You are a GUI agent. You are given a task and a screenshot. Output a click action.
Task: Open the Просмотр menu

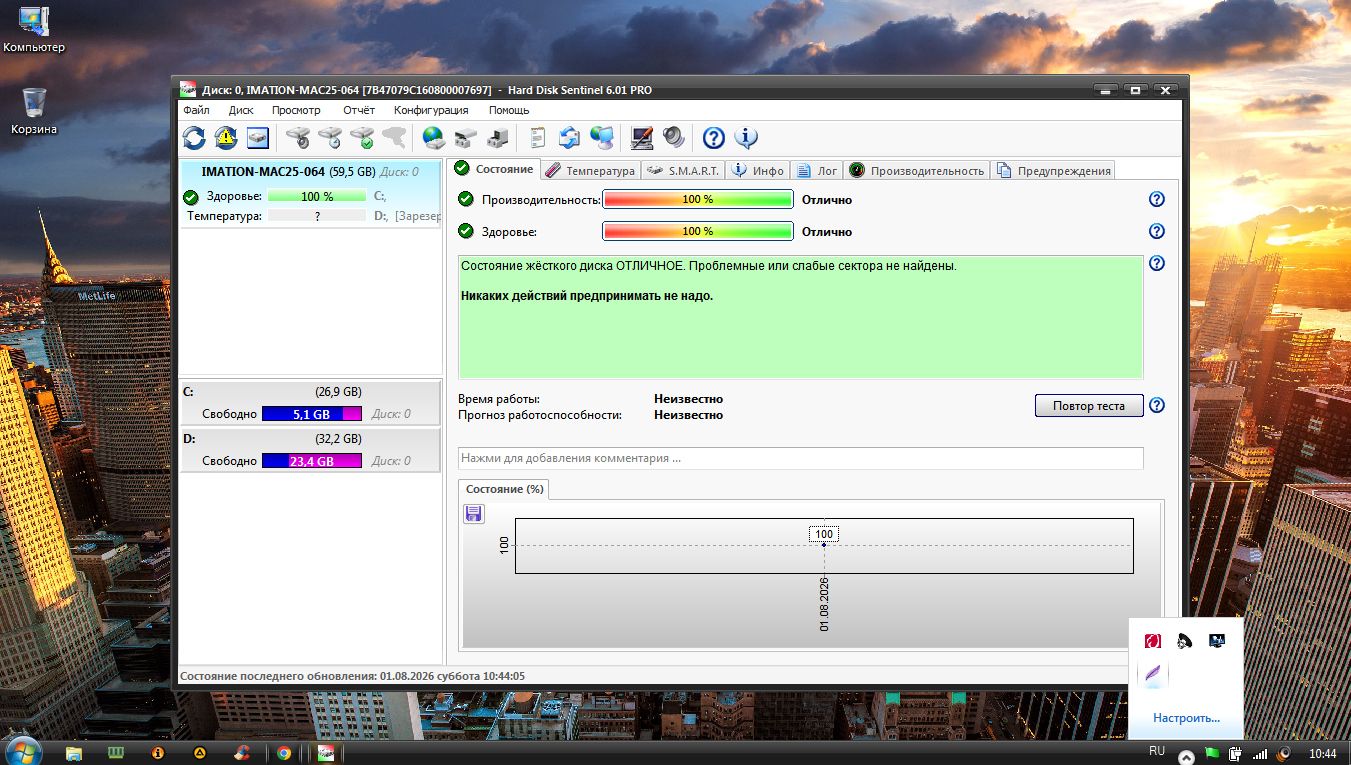pos(296,110)
